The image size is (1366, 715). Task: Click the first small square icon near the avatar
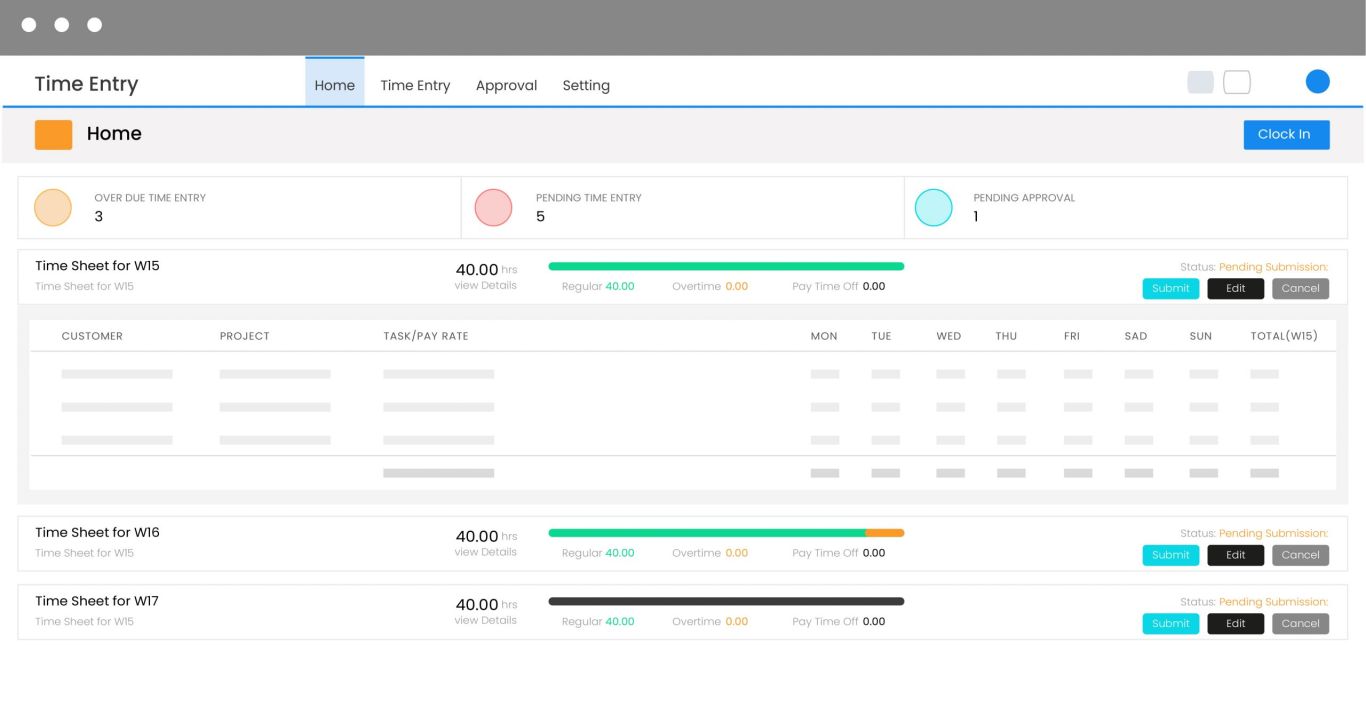[1200, 81]
